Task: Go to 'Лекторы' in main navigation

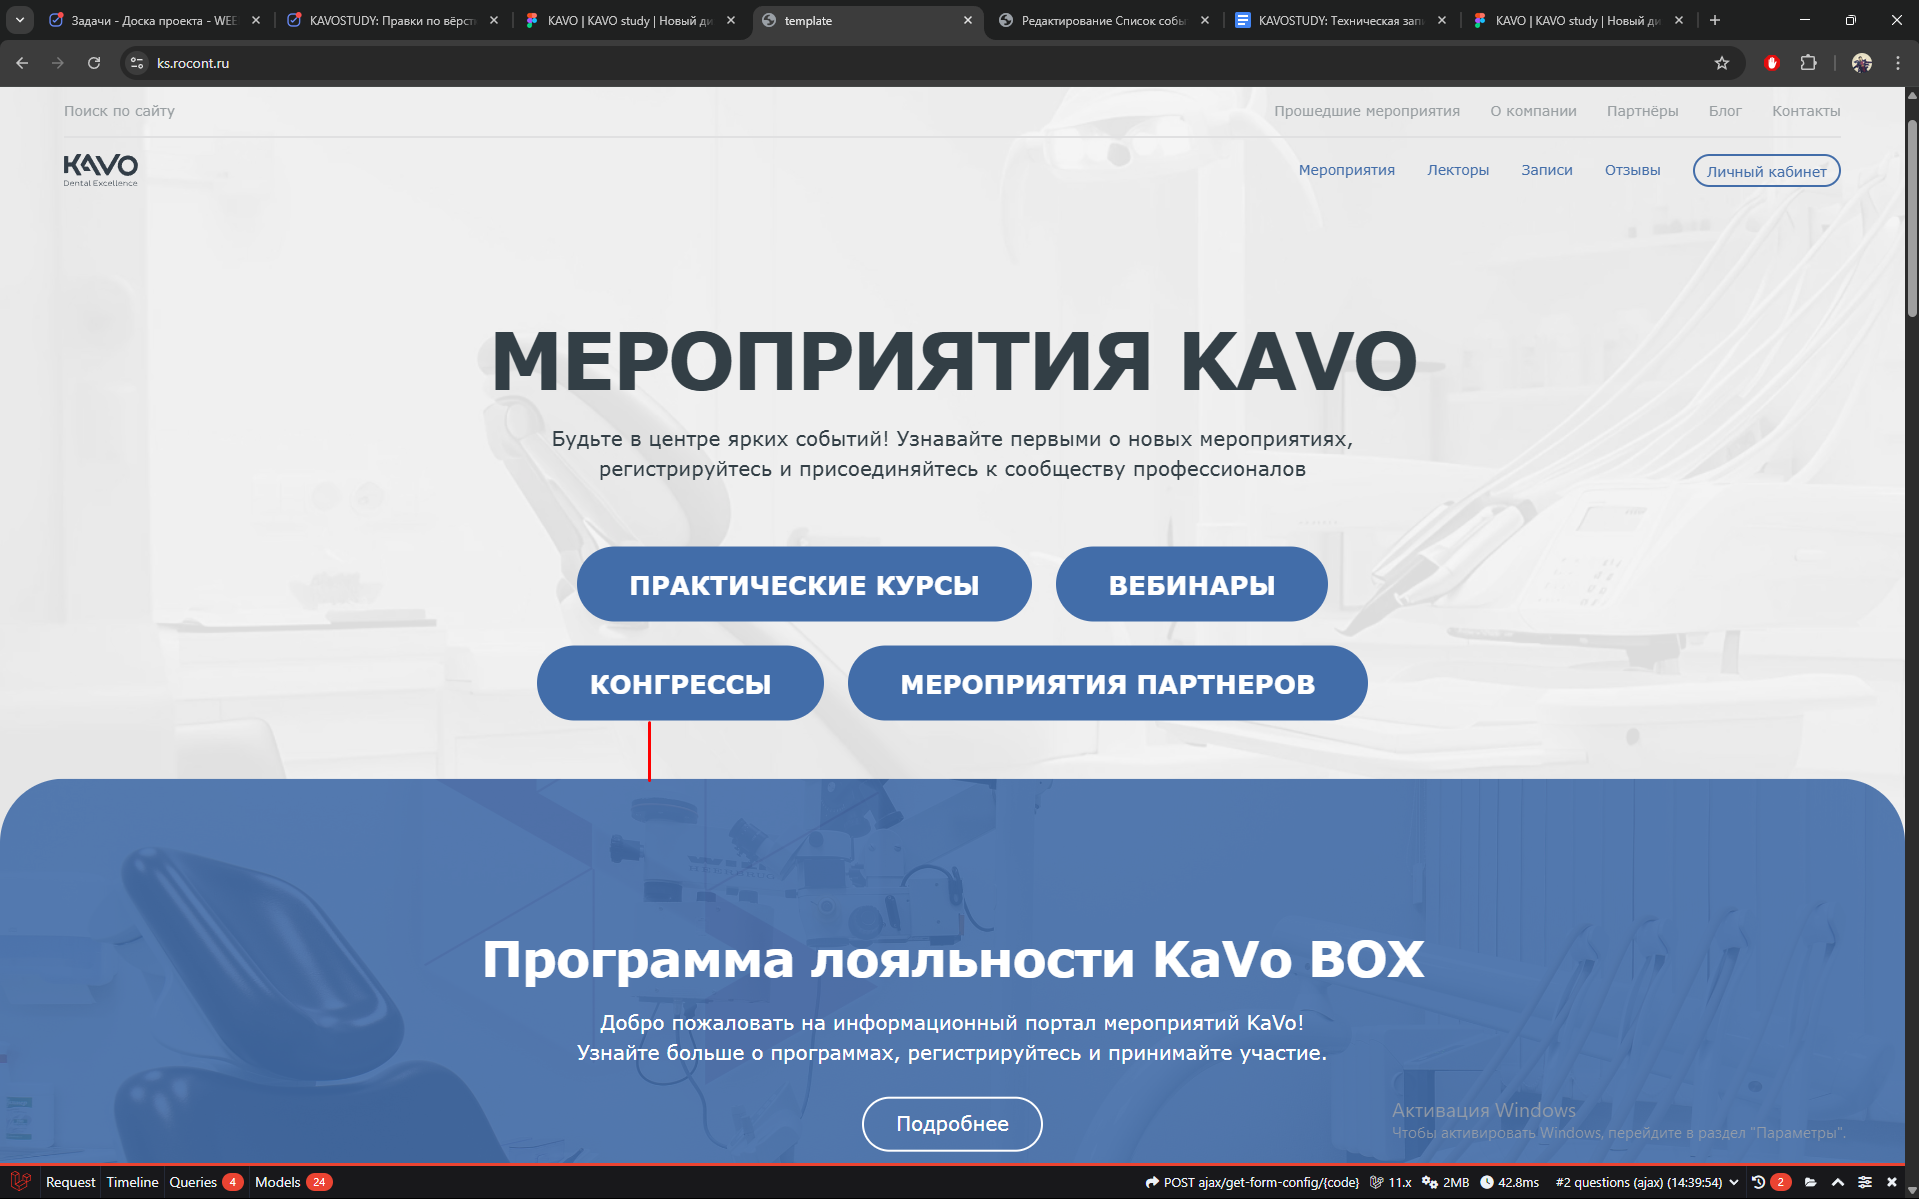Action: click(1457, 170)
